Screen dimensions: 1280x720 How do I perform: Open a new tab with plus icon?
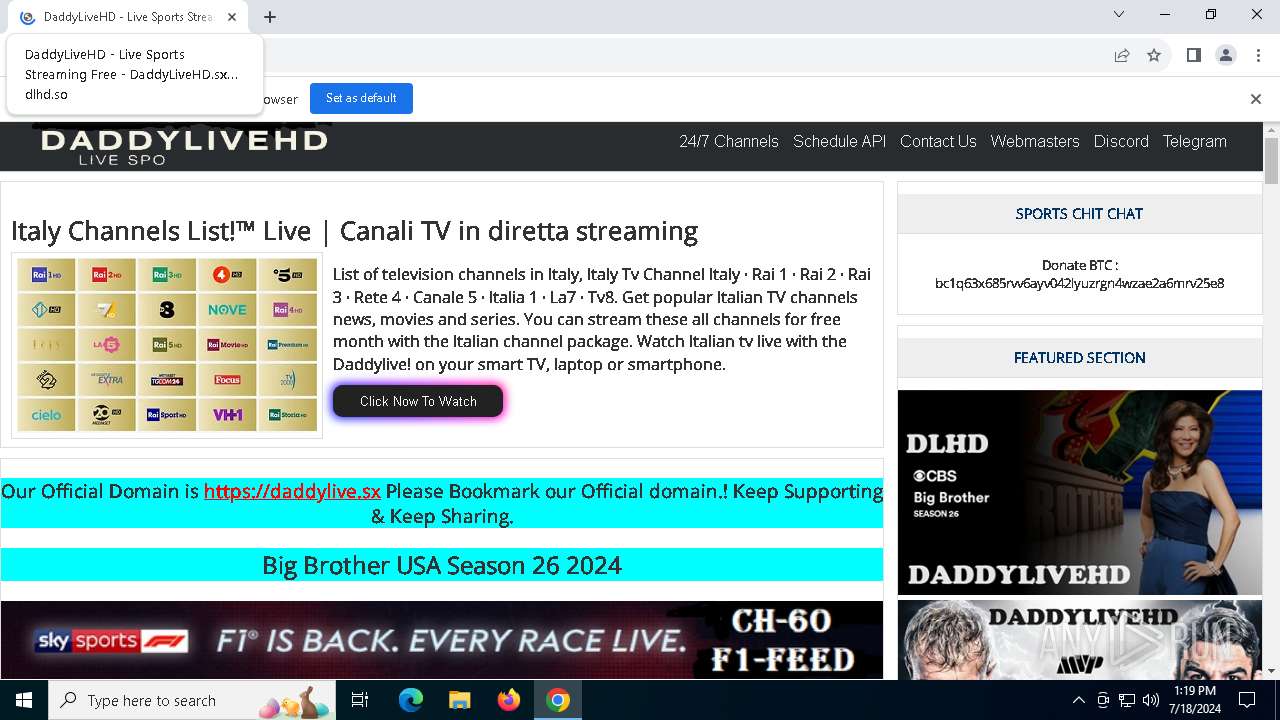270,17
